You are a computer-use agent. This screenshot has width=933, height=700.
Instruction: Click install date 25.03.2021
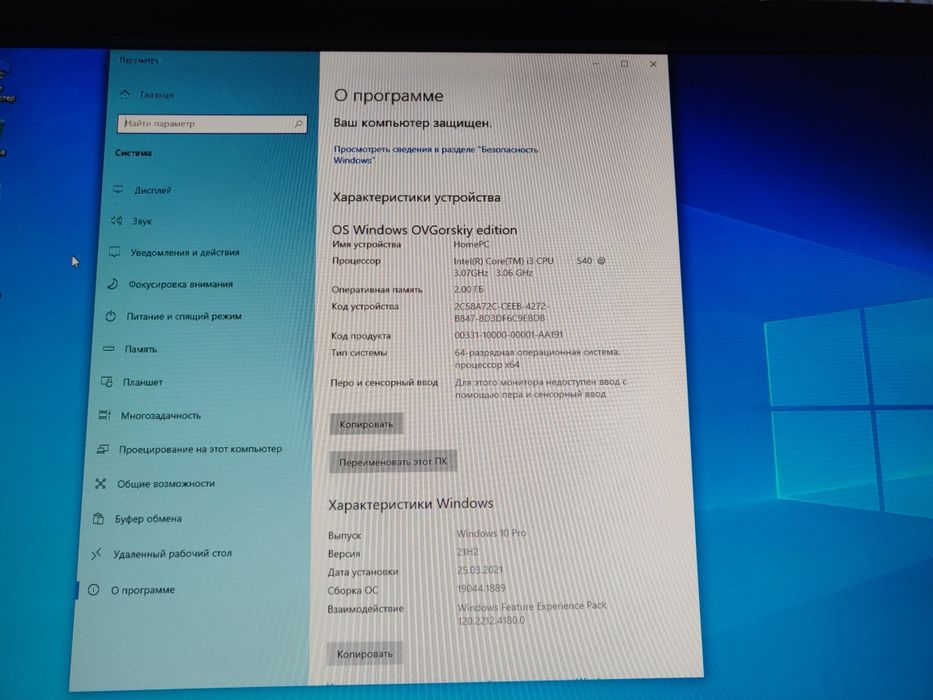(x=480, y=570)
